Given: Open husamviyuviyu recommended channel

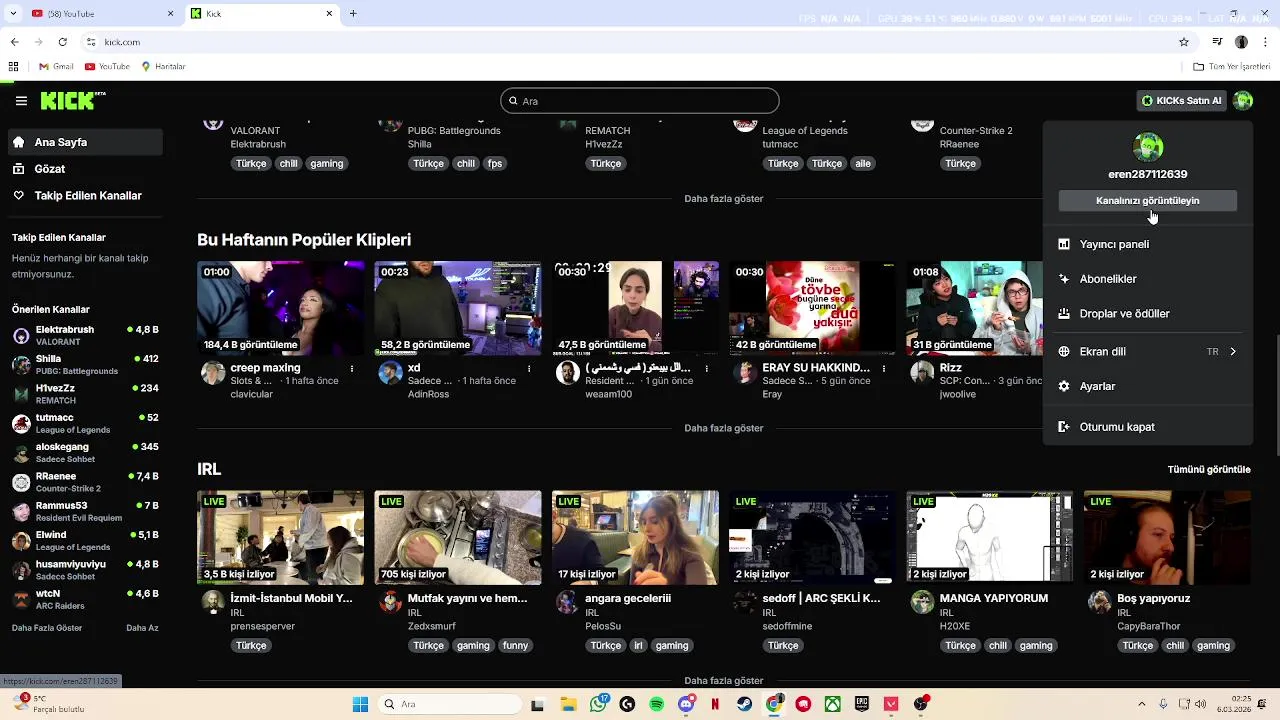Looking at the screenshot, I should [x=85, y=570].
